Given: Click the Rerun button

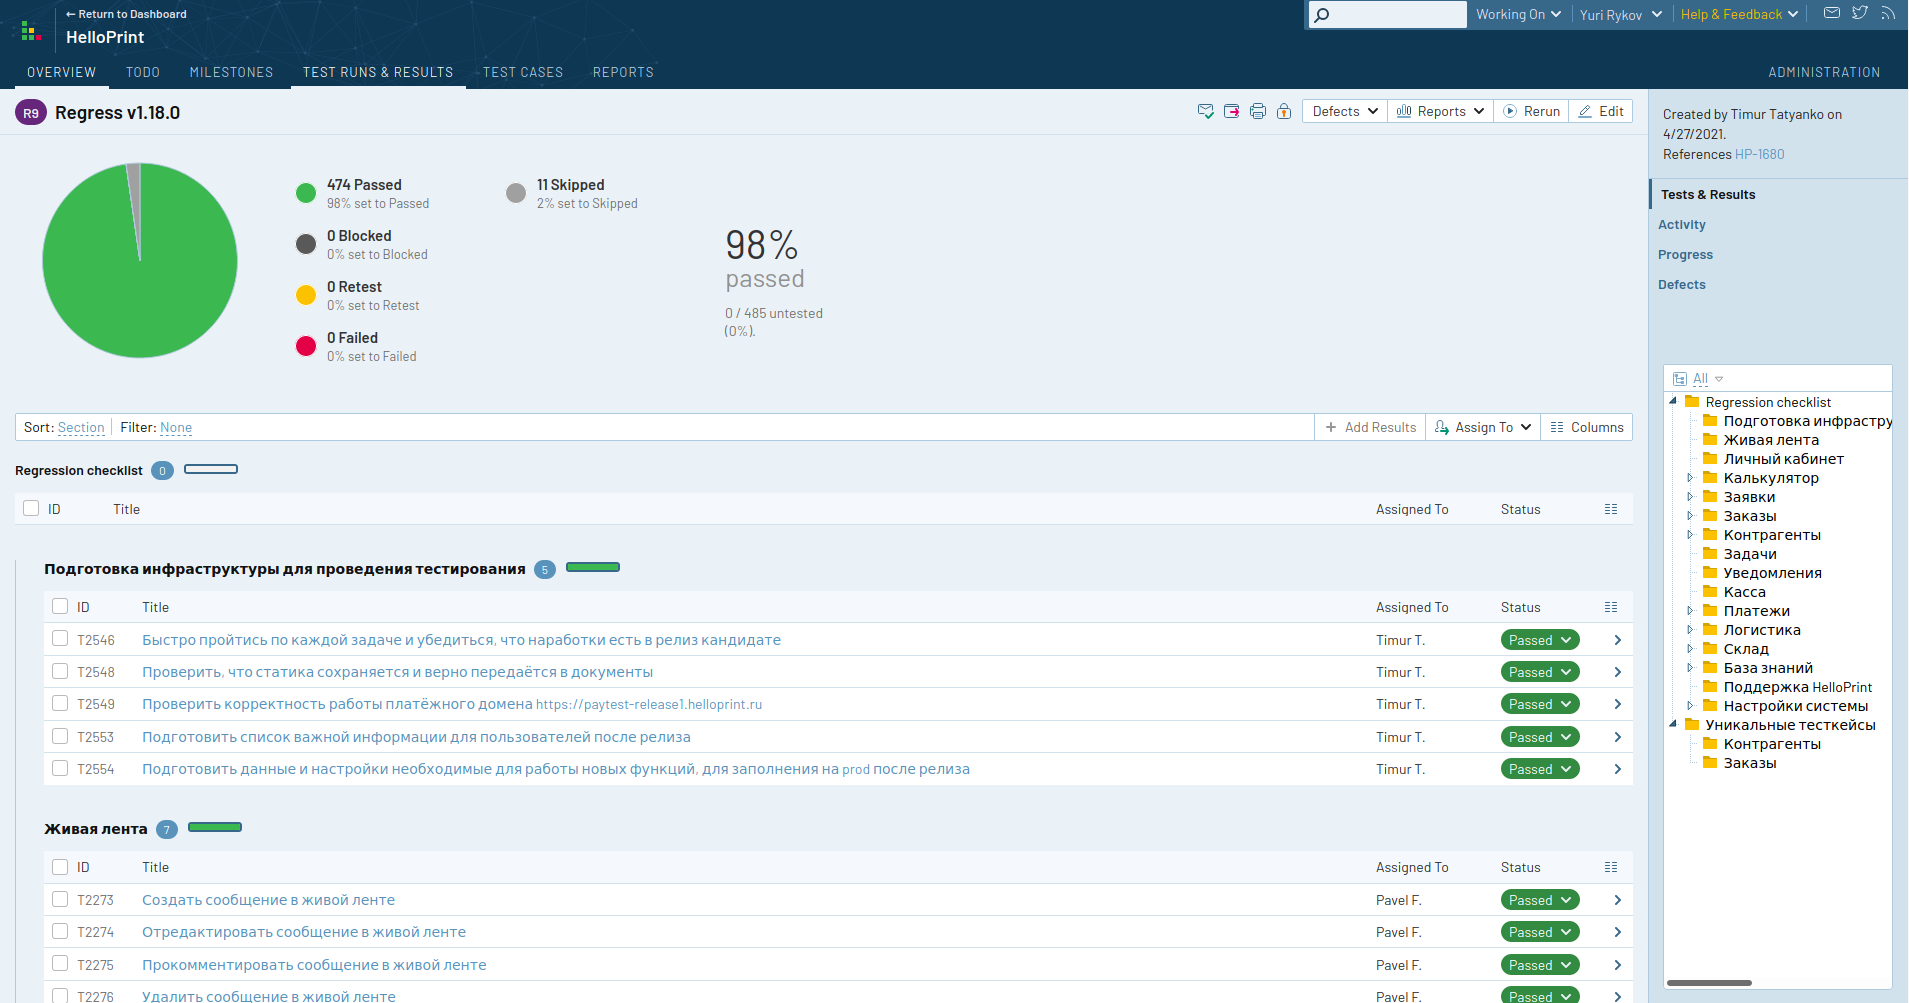Looking at the screenshot, I should tap(1531, 111).
